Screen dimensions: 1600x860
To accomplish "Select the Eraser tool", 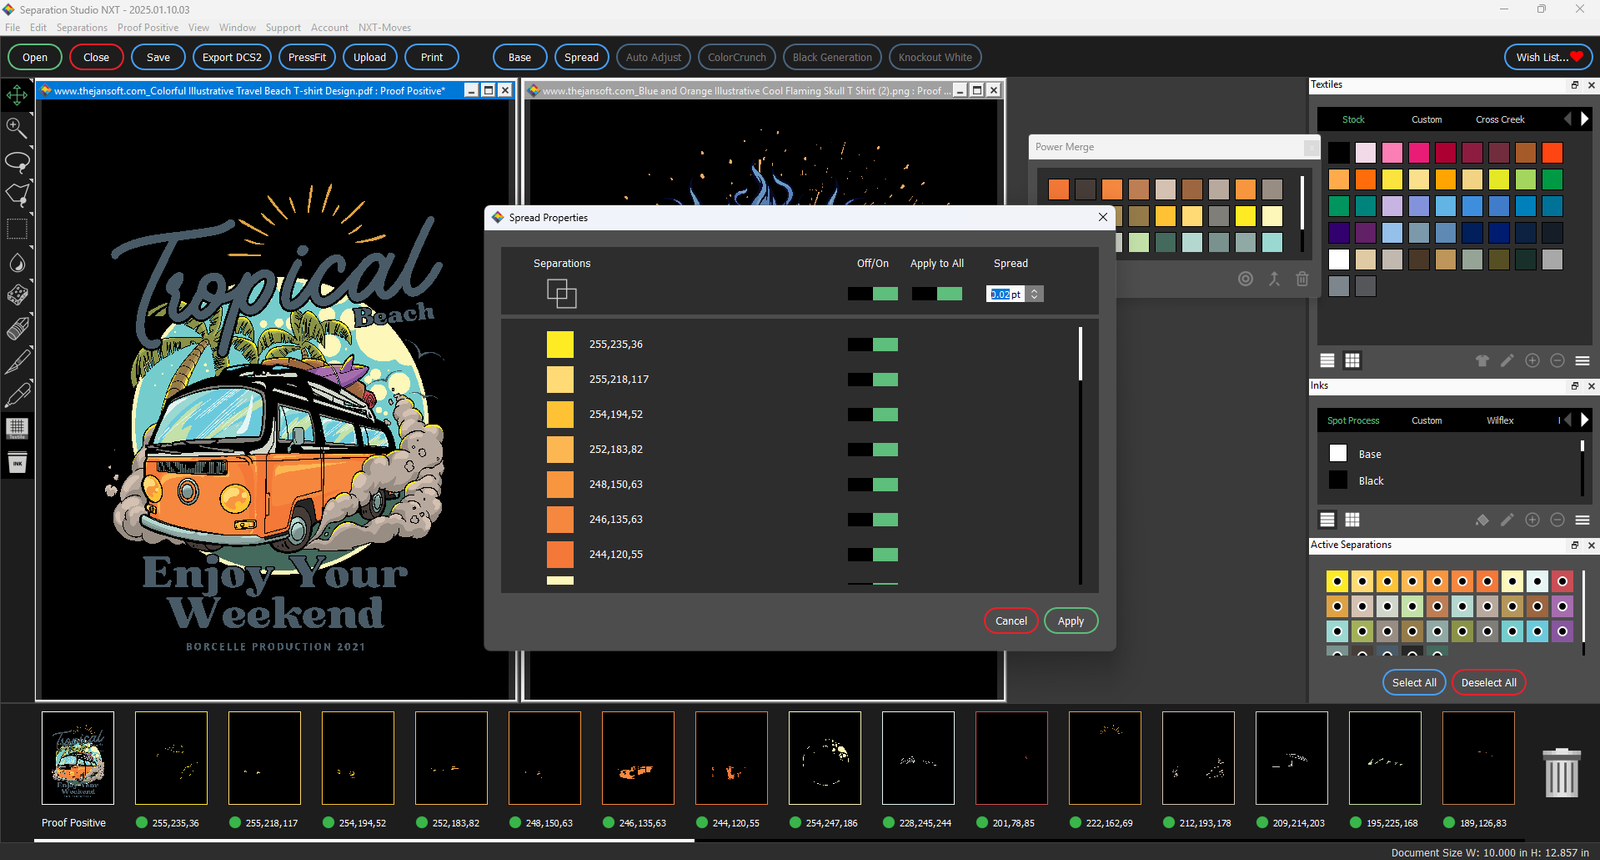I will 17,328.
